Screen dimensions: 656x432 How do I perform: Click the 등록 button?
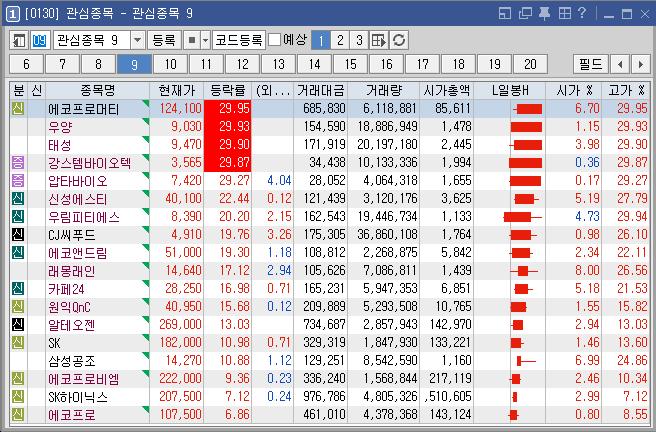click(x=164, y=41)
